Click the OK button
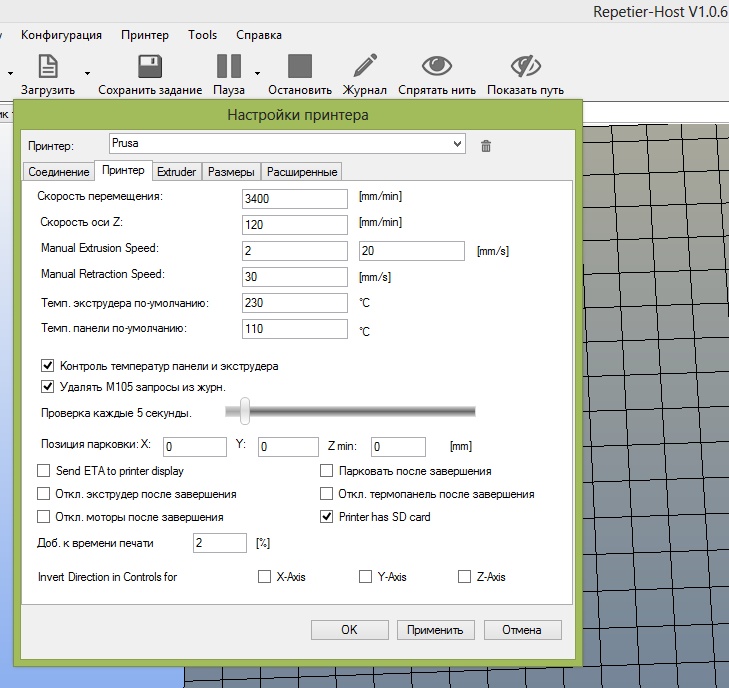The image size is (729, 688). coord(349,630)
